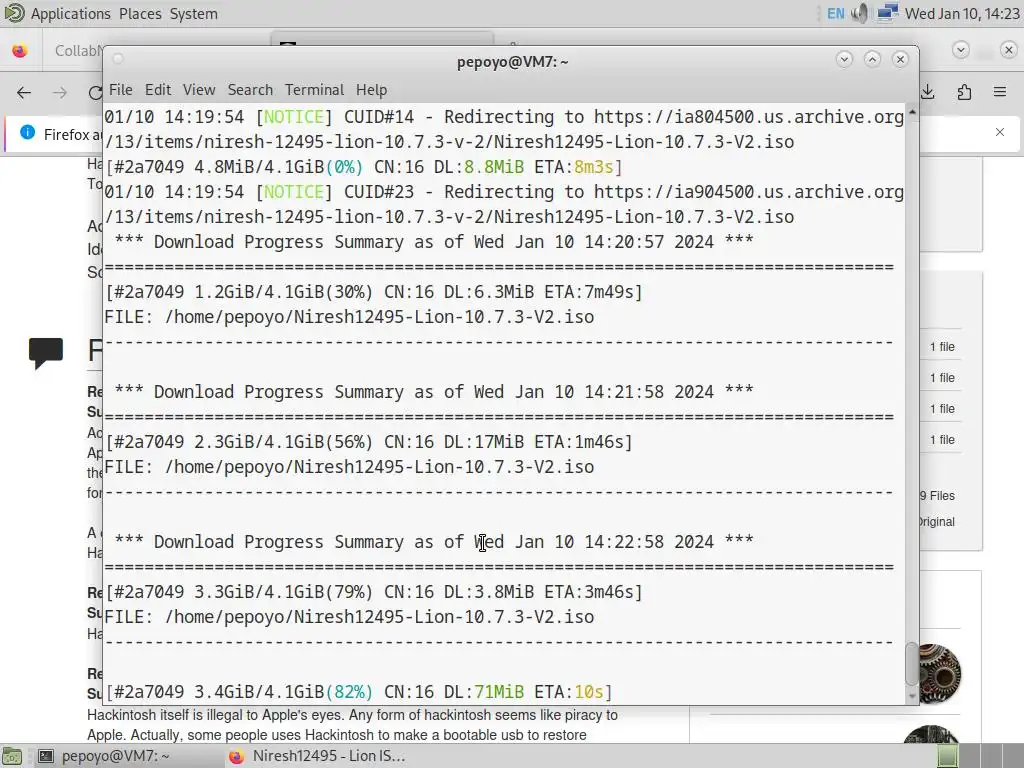Close the pepoyo@VM7 terminal window

tap(901, 59)
